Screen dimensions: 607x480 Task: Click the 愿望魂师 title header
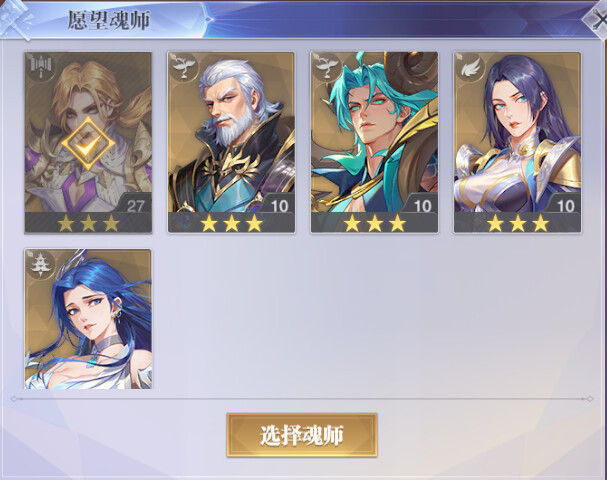[109, 20]
